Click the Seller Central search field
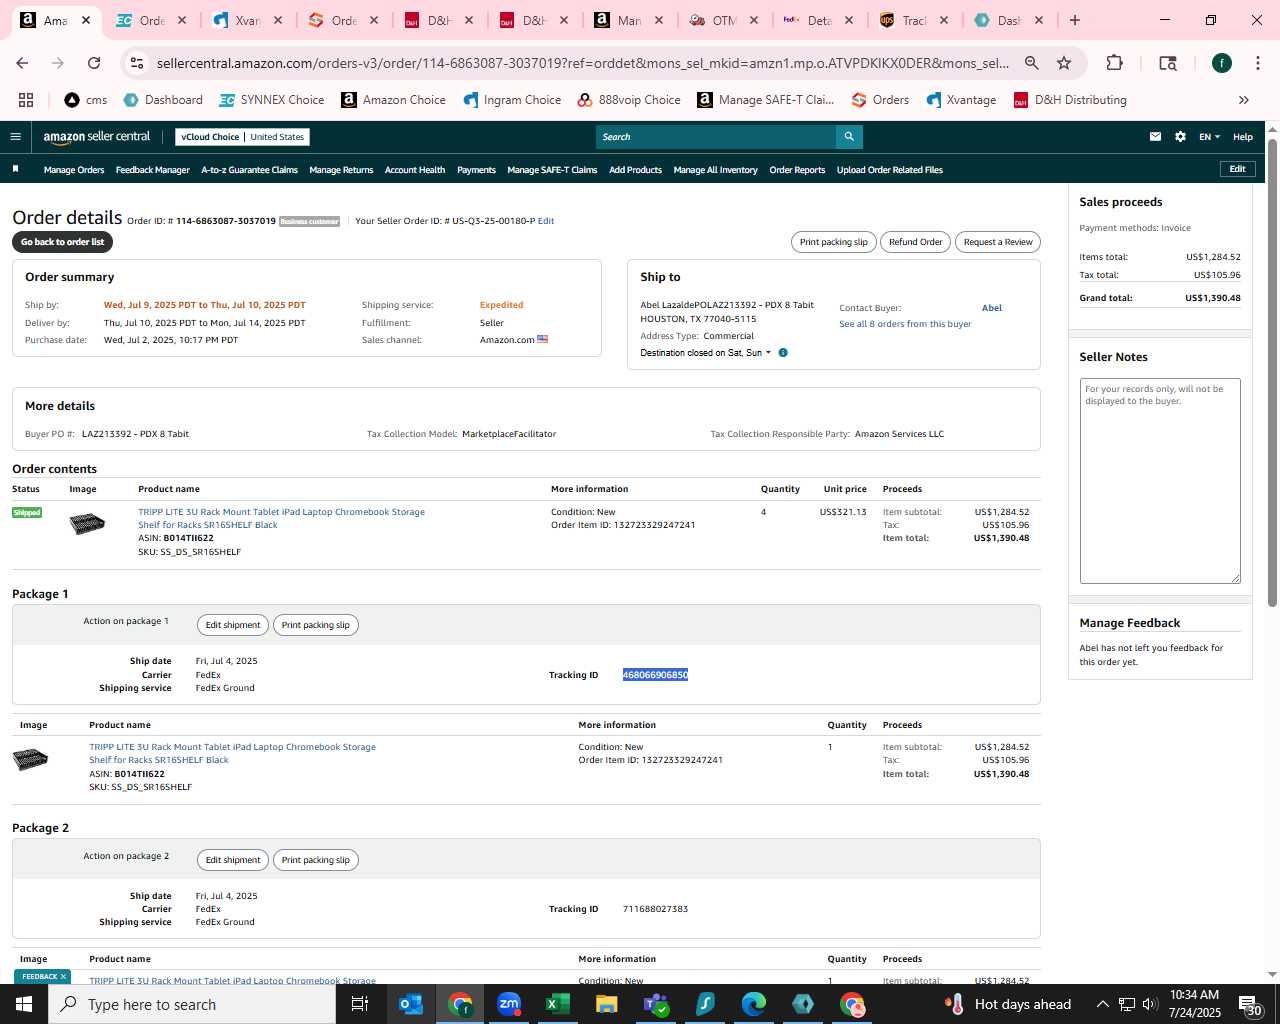 pos(716,137)
